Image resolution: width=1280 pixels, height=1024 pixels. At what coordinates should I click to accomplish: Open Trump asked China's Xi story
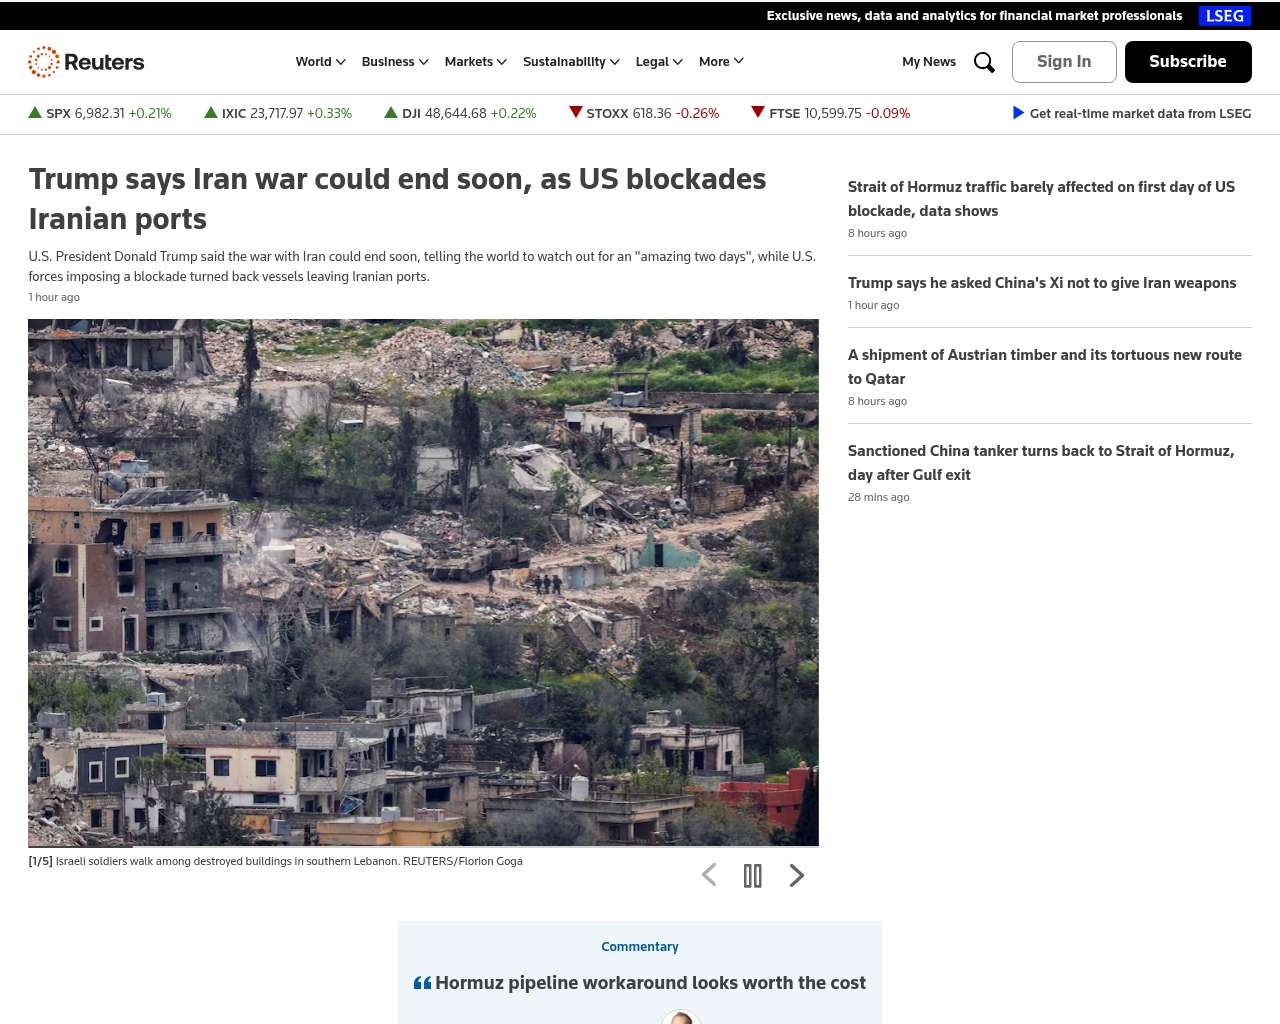pos(1042,283)
